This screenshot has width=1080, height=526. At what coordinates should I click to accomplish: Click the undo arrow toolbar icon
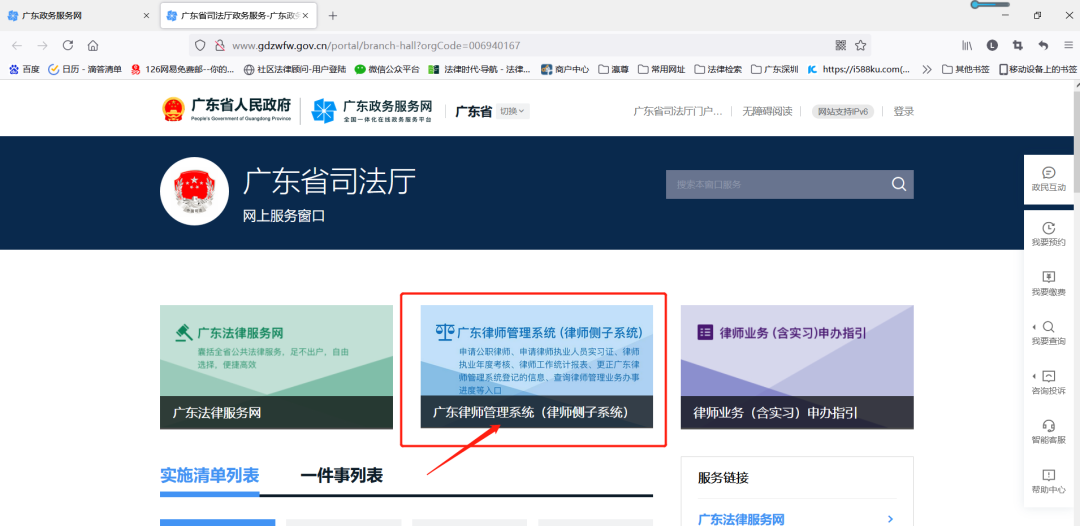pyautogui.click(x=1043, y=45)
